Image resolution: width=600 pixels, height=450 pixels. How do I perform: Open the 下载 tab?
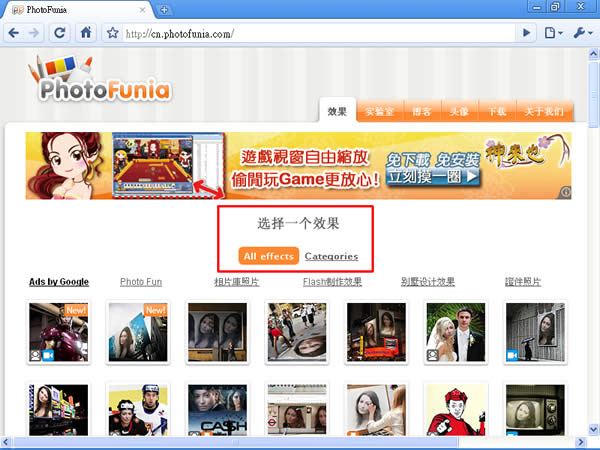(497, 111)
